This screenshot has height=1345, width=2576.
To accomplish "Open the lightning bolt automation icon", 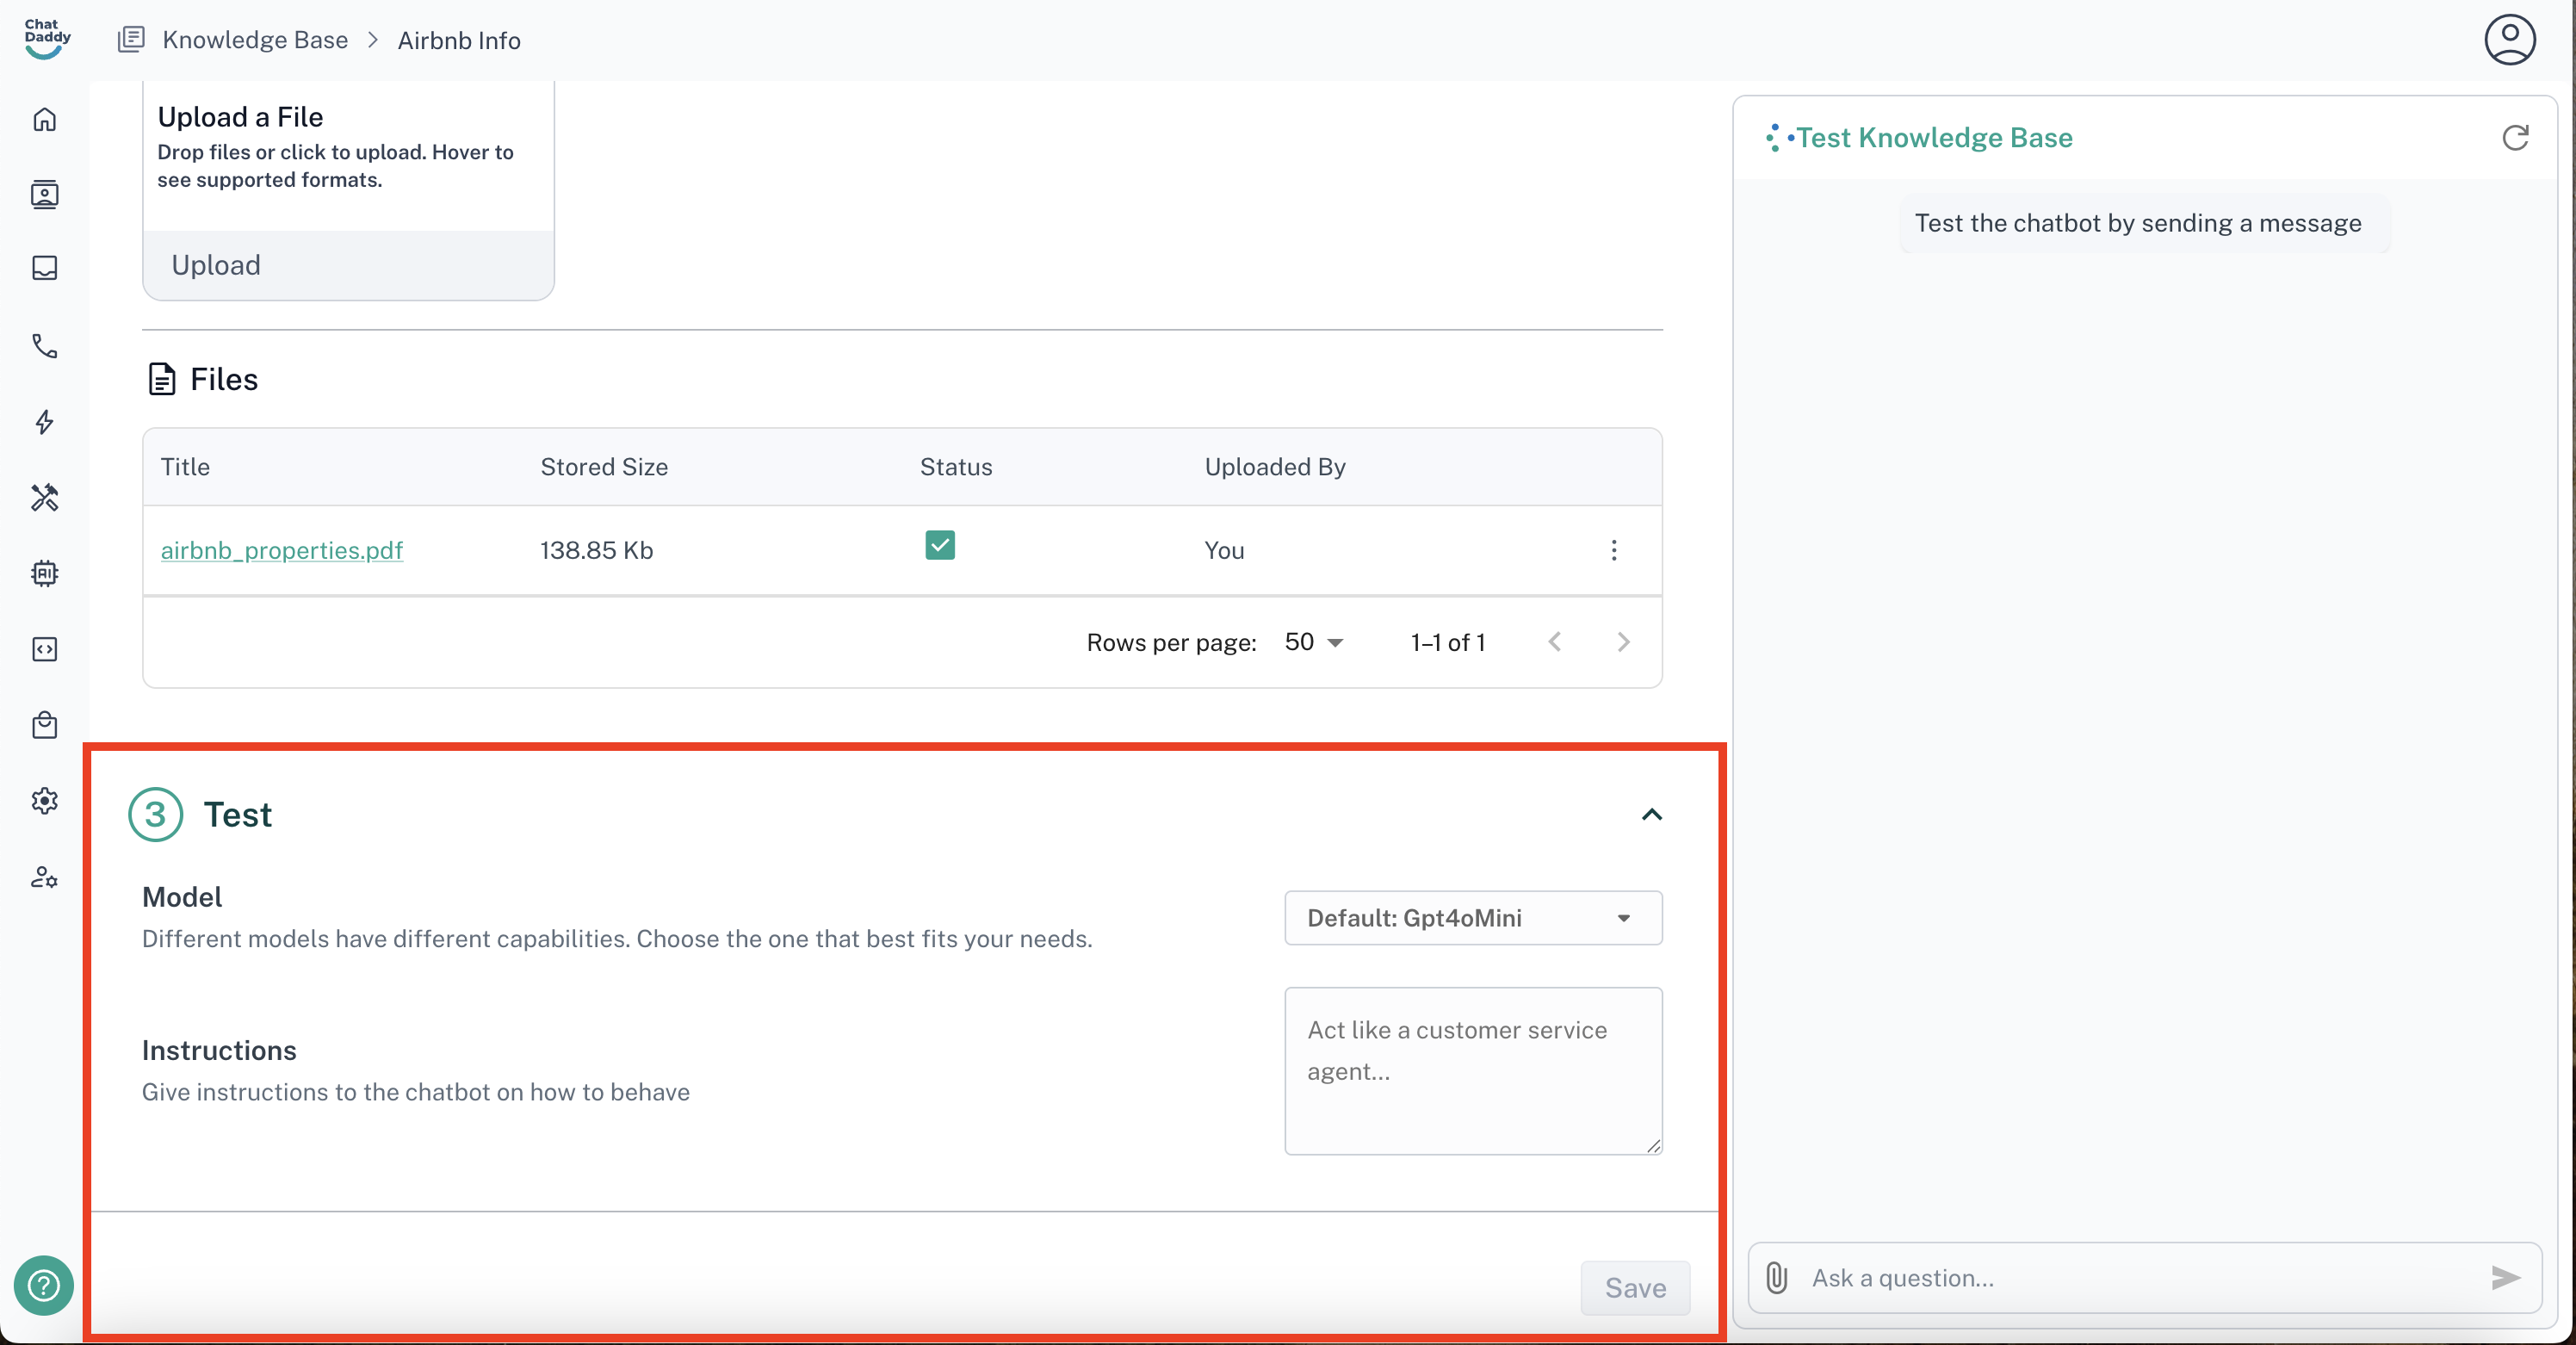I will point(44,422).
